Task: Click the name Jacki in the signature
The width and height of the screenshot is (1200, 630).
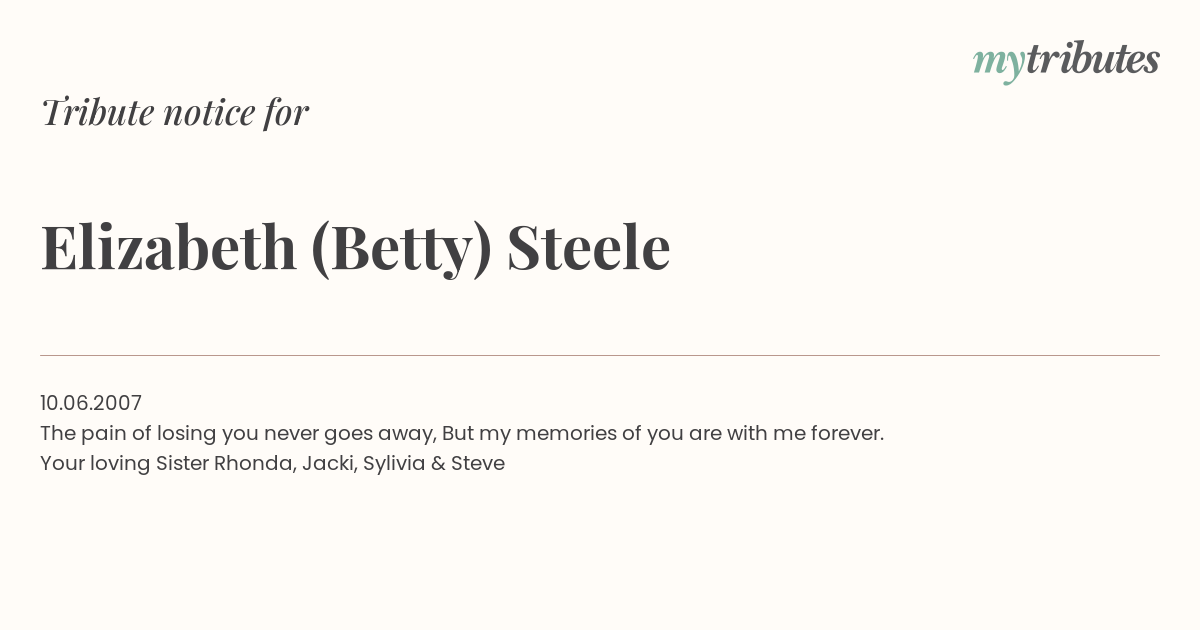Action: (329, 463)
